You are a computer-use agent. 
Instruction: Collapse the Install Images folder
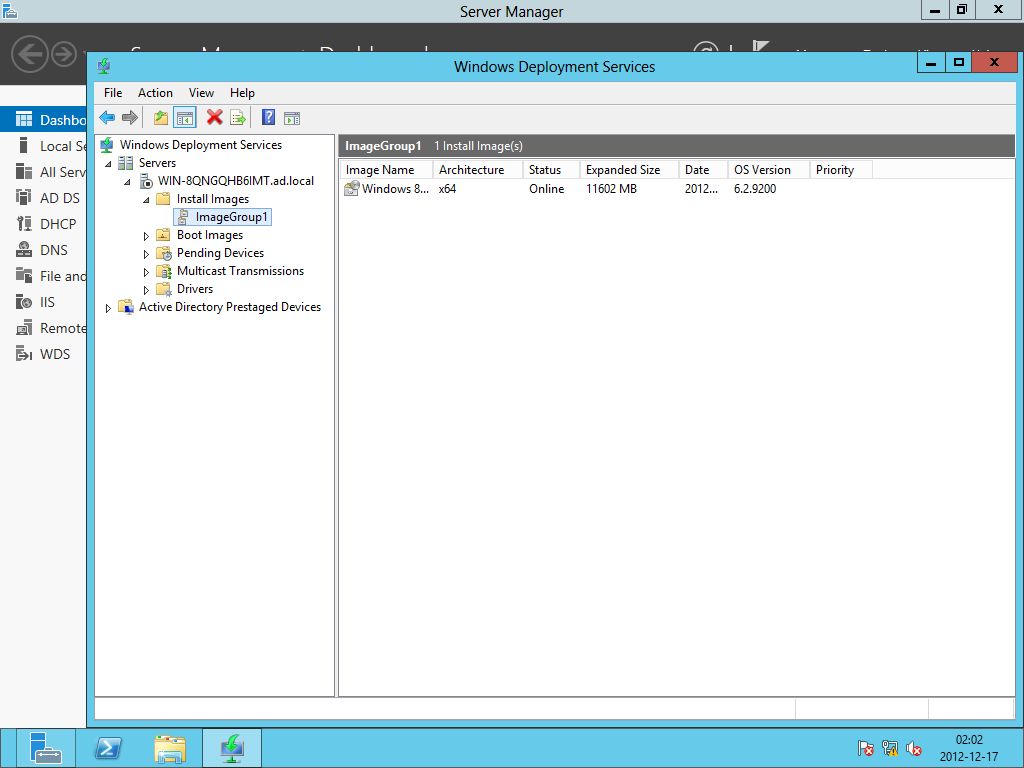146,200
